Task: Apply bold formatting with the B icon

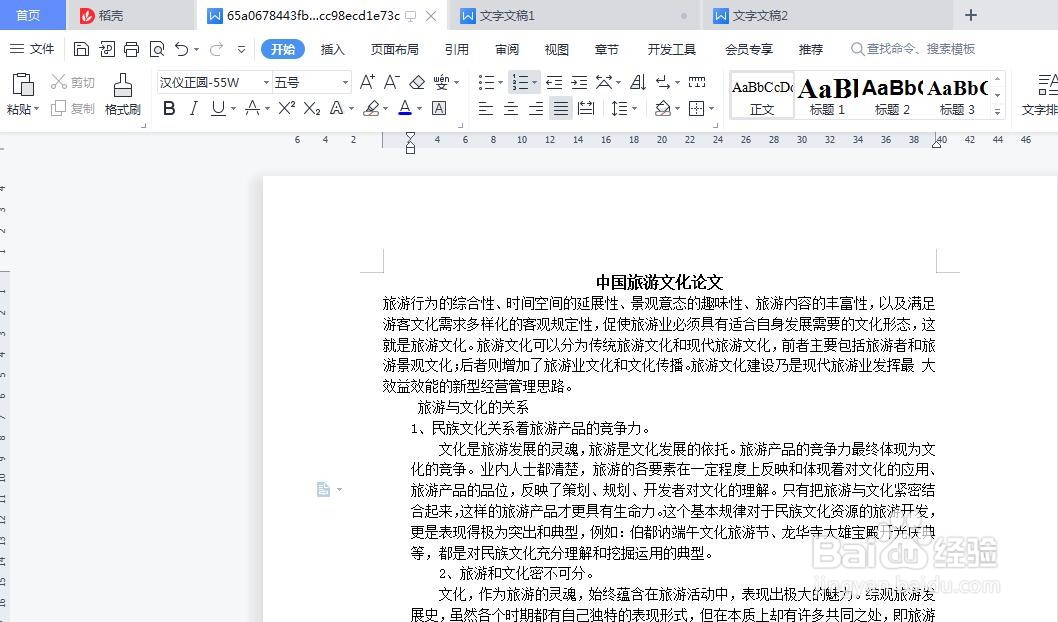Action: click(169, 109)
